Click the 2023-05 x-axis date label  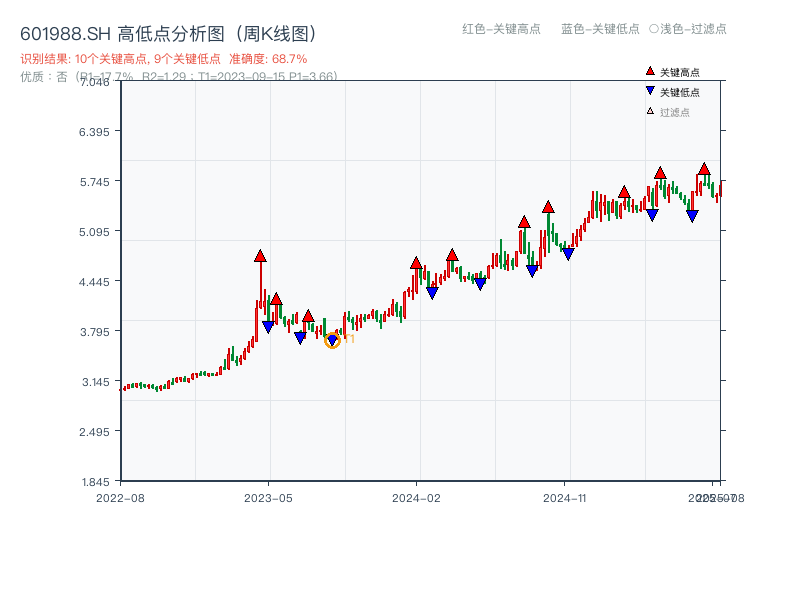268,497
